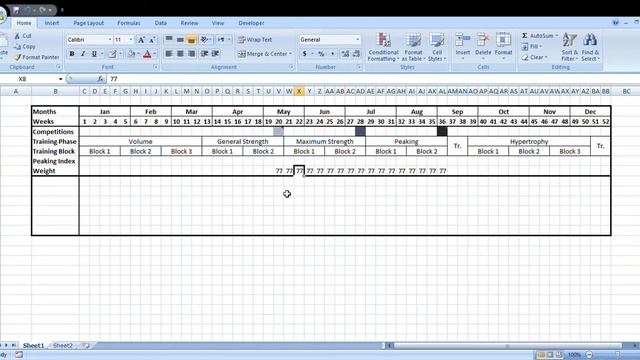Screen dimensions: 640x360
Task: Apply Percent Style
Action: pyautogui.click(x=321, y=53)
